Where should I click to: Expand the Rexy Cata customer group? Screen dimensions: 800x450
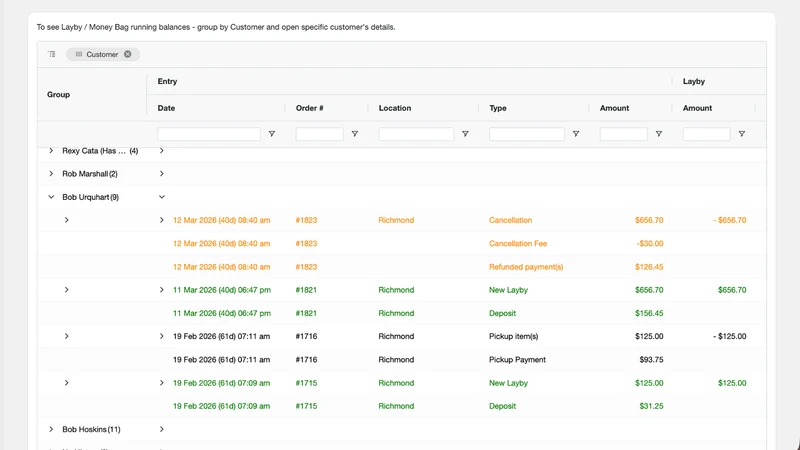pyautogui.click(x=51, y=151)
